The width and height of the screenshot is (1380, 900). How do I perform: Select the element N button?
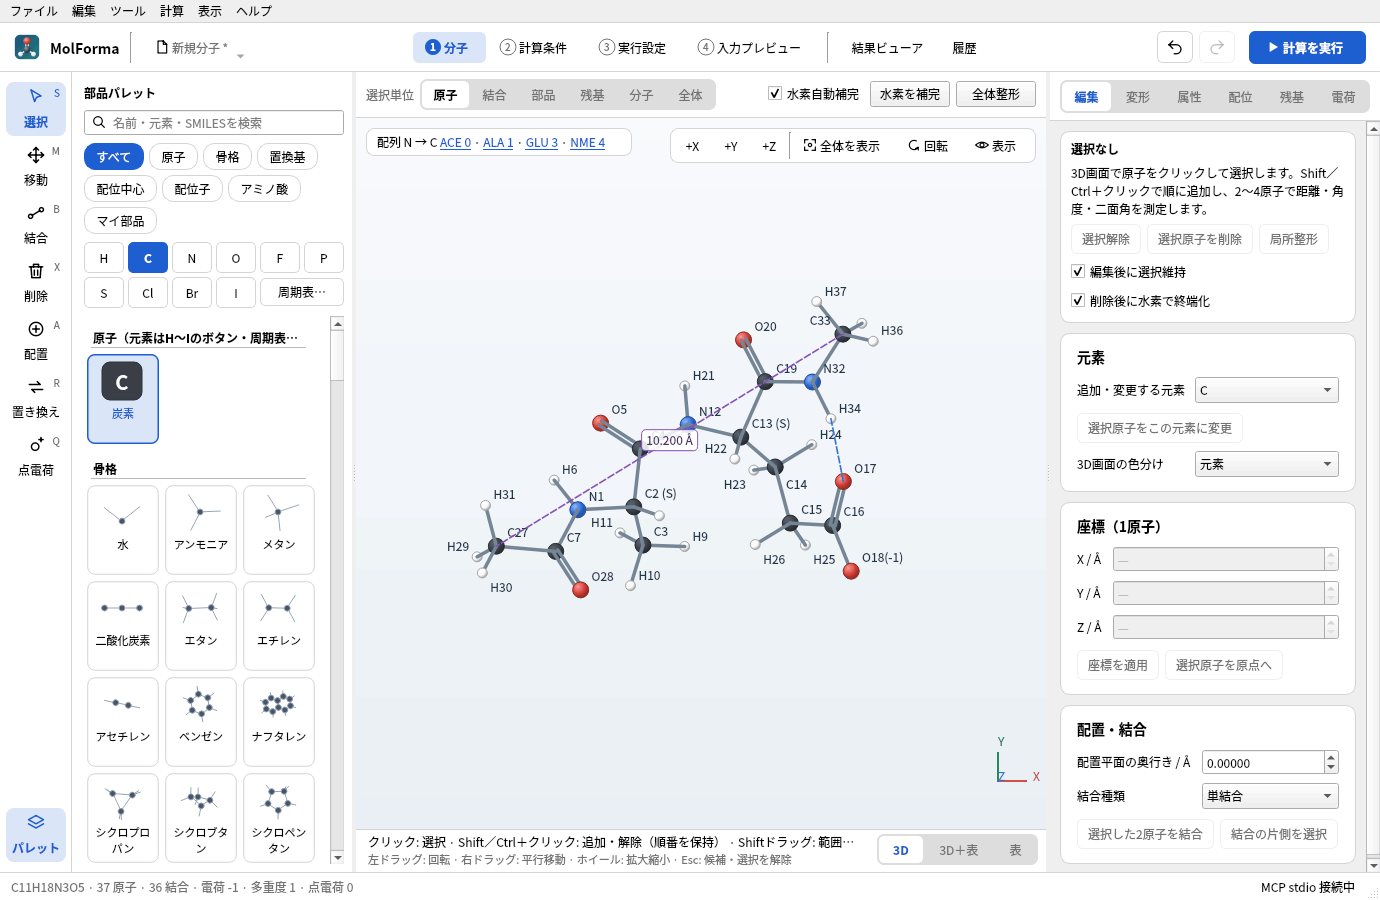click(192, 258)
